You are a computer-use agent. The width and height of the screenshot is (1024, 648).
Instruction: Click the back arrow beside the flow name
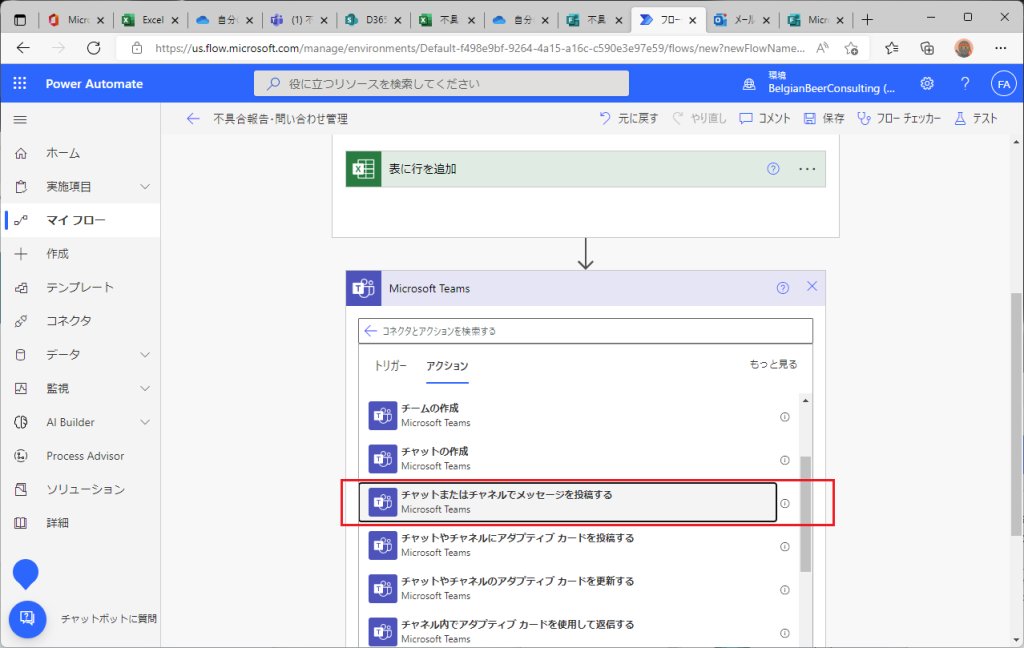pyautogui.click(x=193, y=118)
